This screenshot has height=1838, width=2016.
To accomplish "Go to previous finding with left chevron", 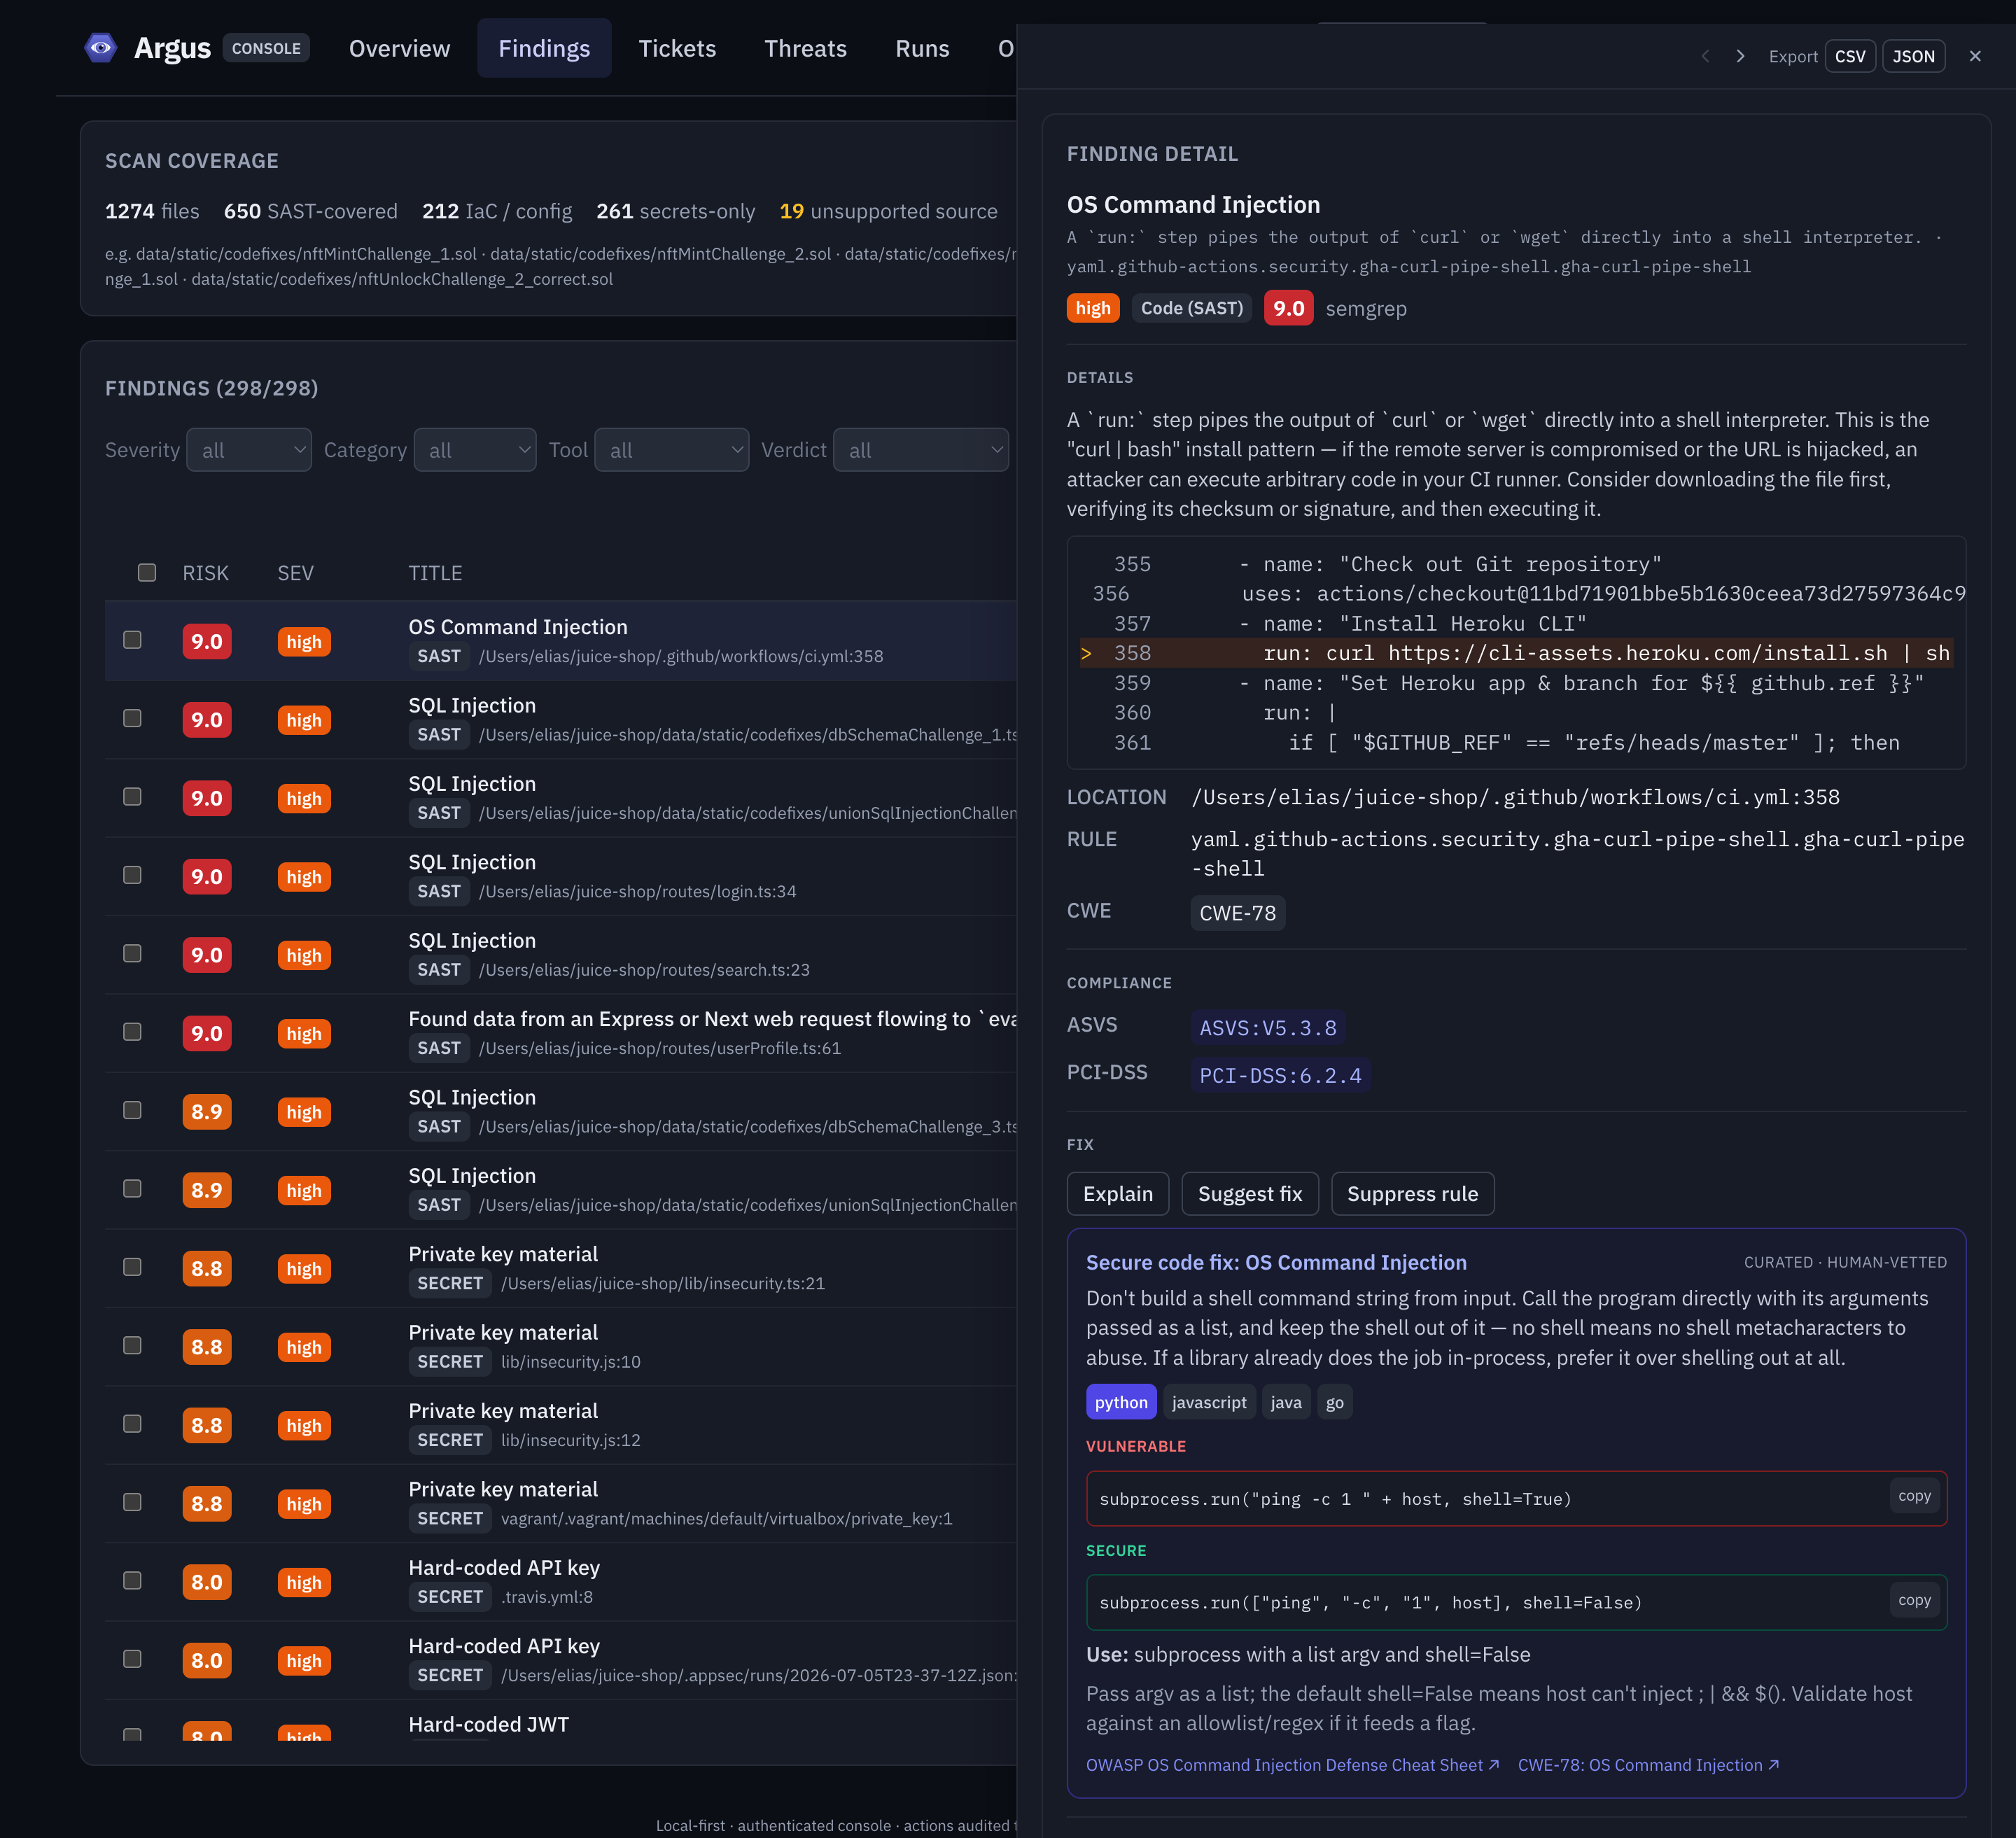I will (x=1705, y=56).
